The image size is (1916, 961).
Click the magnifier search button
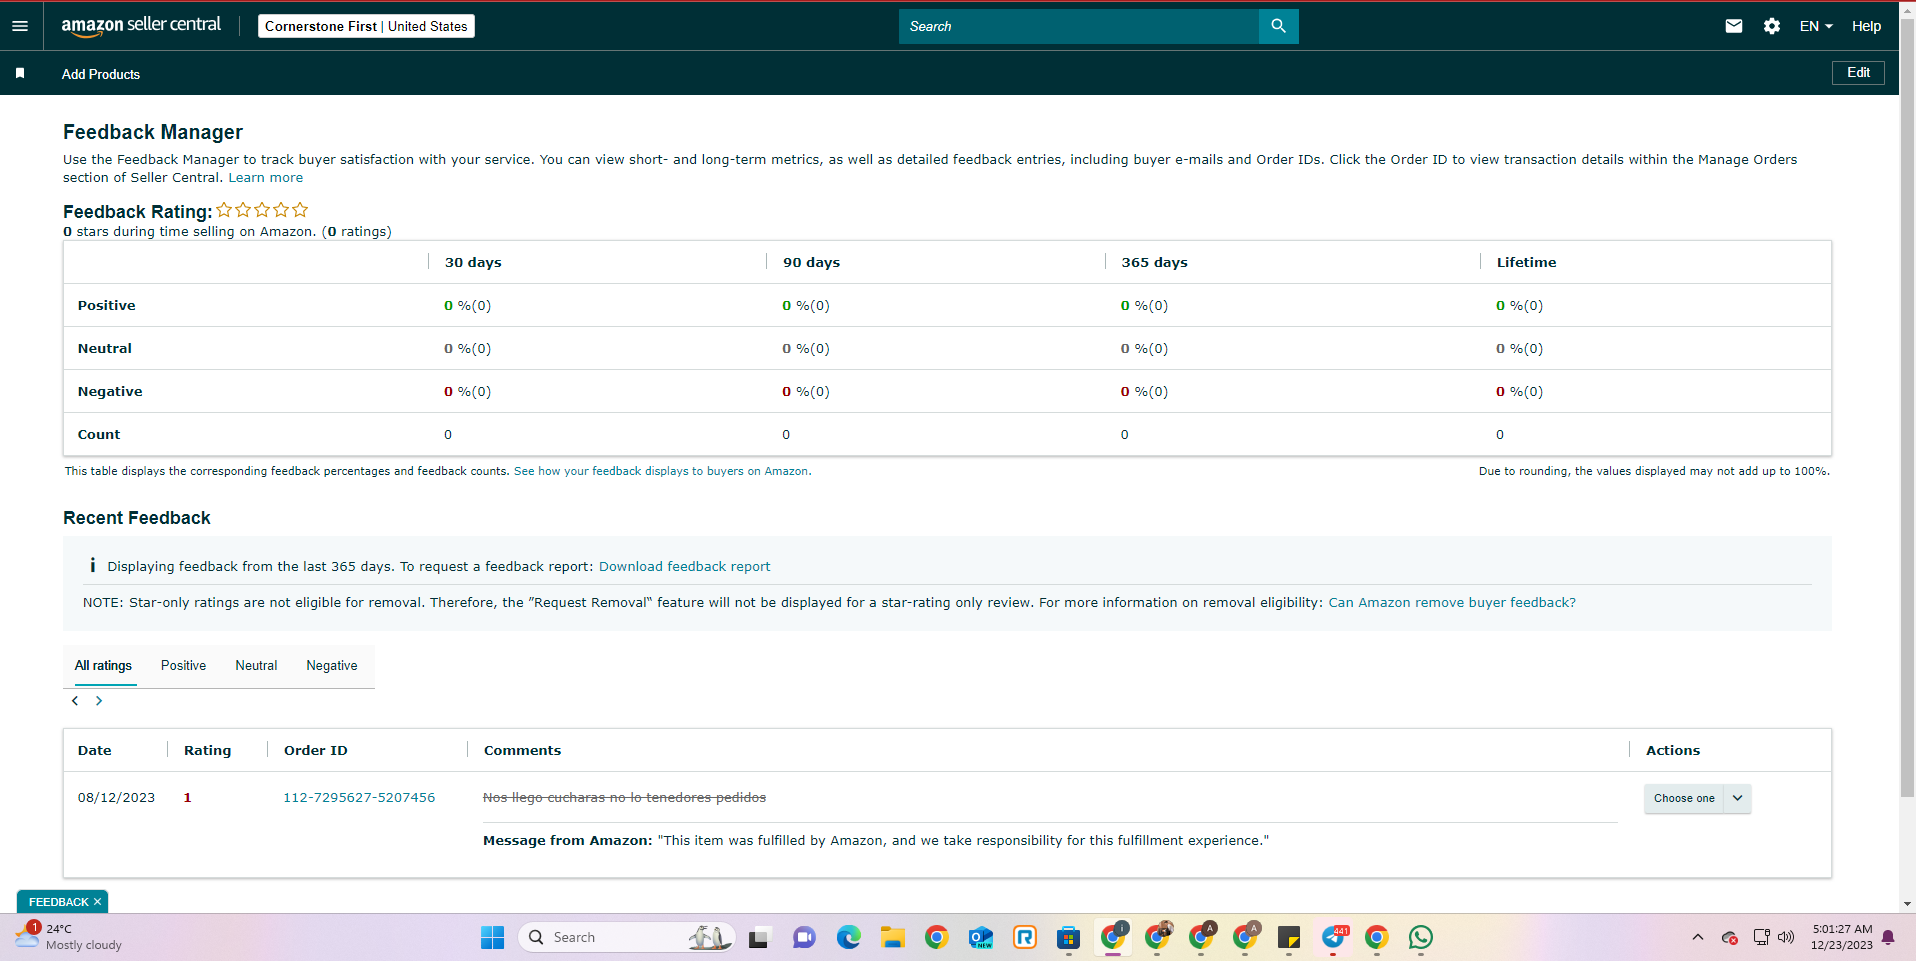pos(1278,26)
